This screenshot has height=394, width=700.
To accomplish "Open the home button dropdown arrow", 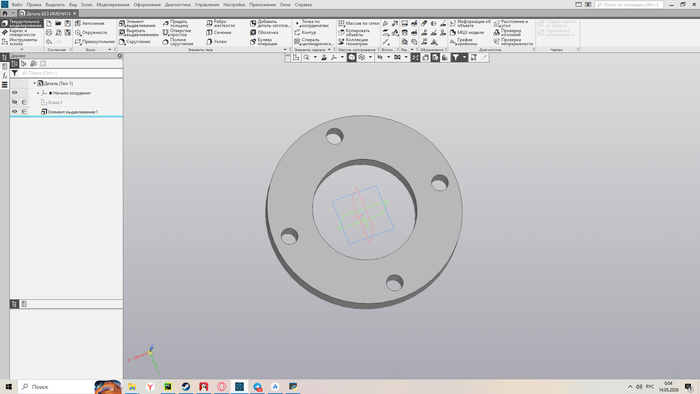I will [x=13, y=13].
